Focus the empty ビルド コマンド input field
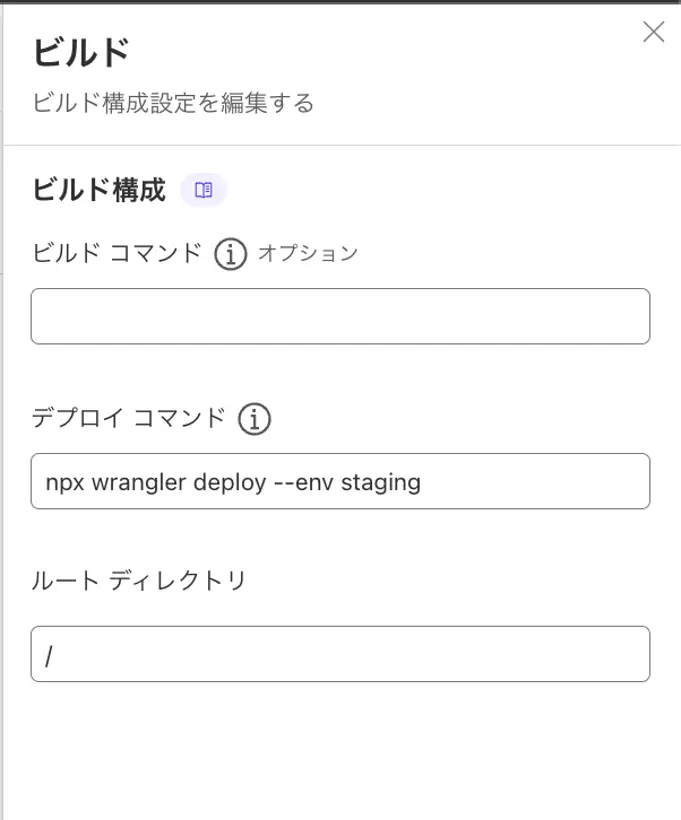This screenshot has height=820, width=681. [340, 316]
